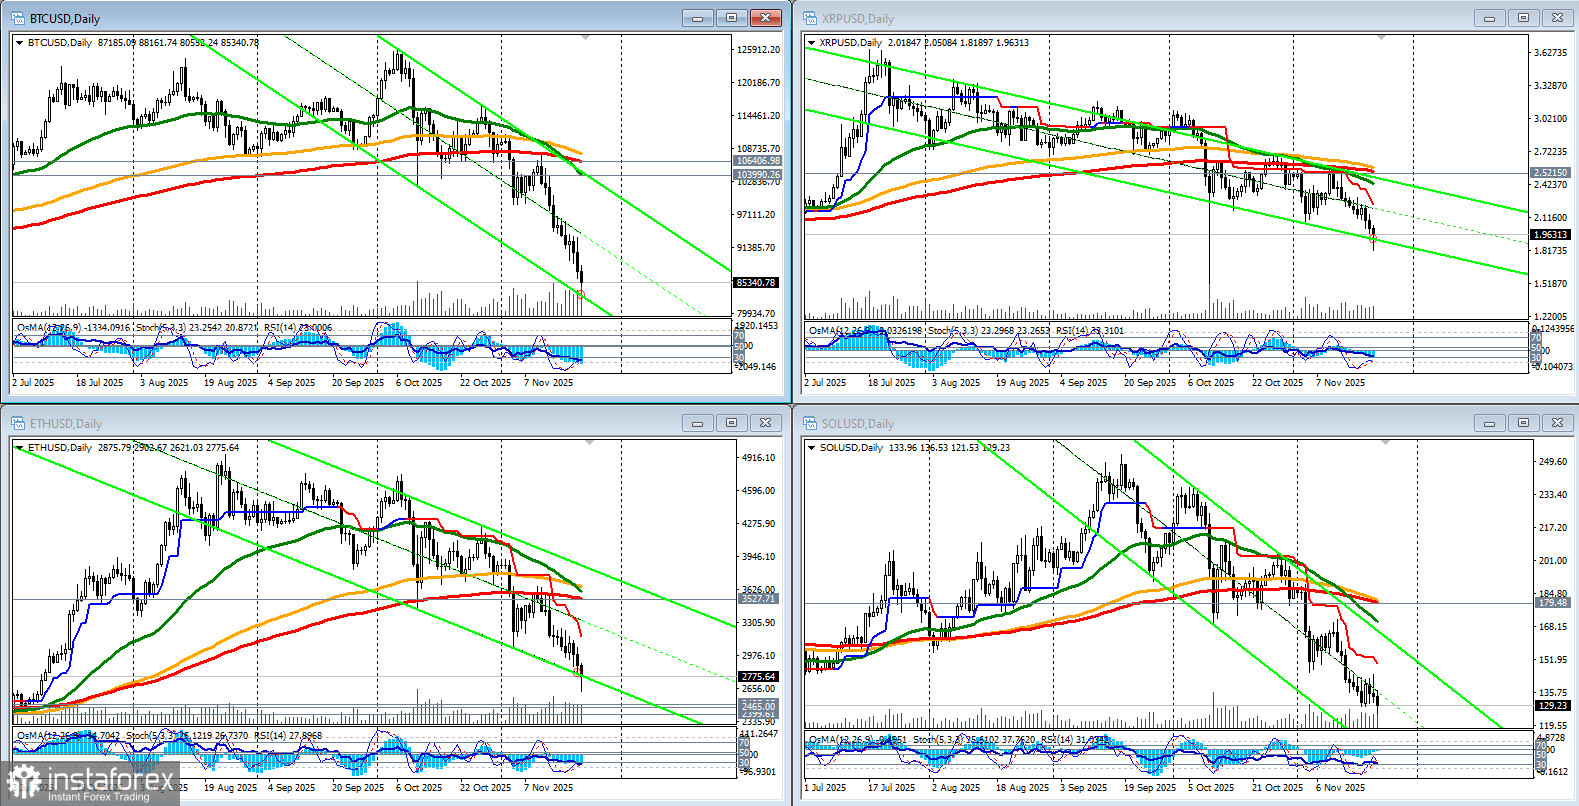
Task: Close the ETHUSD,Daily chart window
Action: point(766,423)
